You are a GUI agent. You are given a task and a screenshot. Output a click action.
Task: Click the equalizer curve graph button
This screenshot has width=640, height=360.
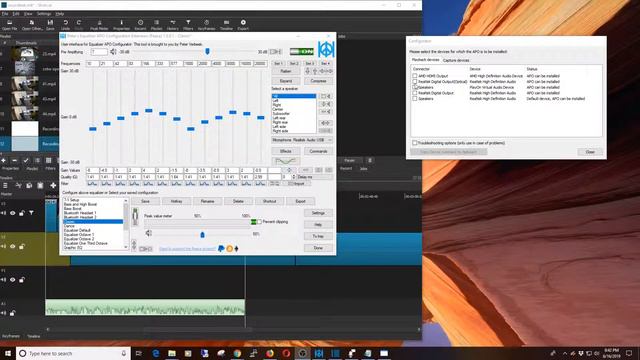pos(286,161)
